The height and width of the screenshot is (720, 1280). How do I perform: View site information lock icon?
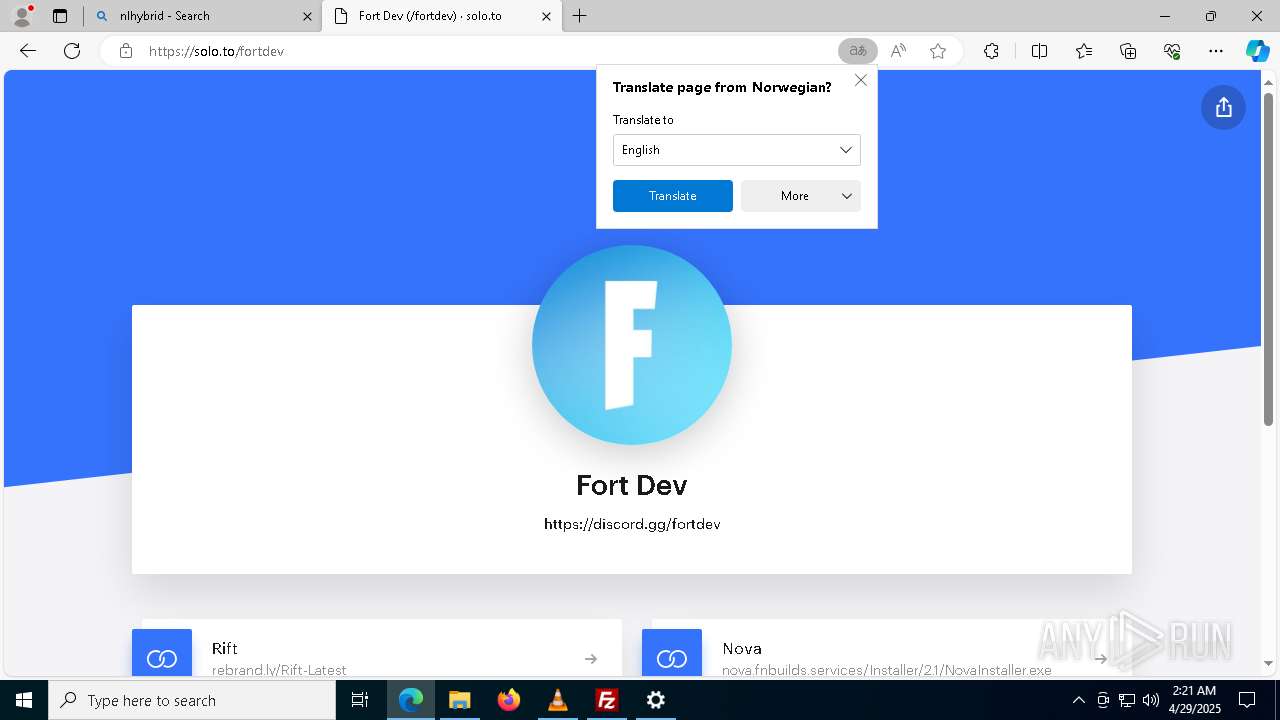point(126,51)
